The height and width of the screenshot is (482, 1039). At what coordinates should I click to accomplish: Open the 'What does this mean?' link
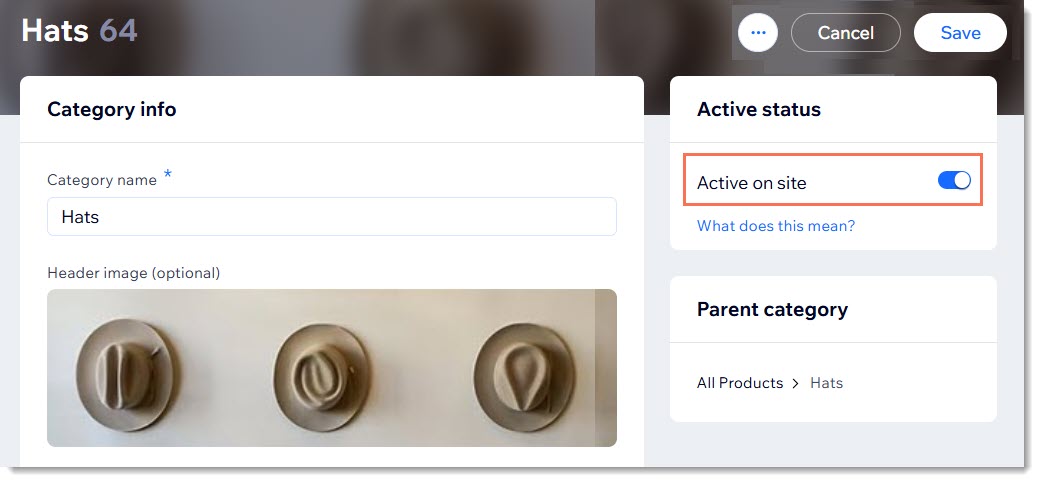776,226
